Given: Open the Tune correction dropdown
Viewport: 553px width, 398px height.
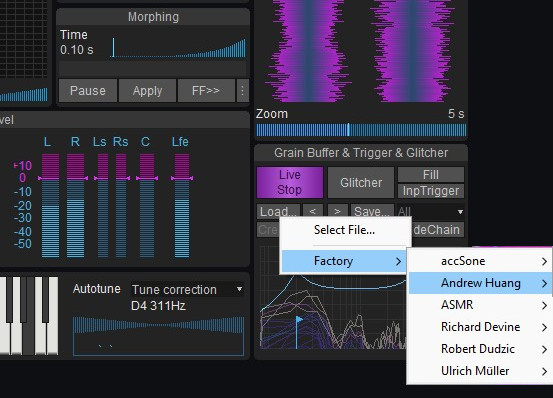Looking at the screenshot, I should point(187,289).
